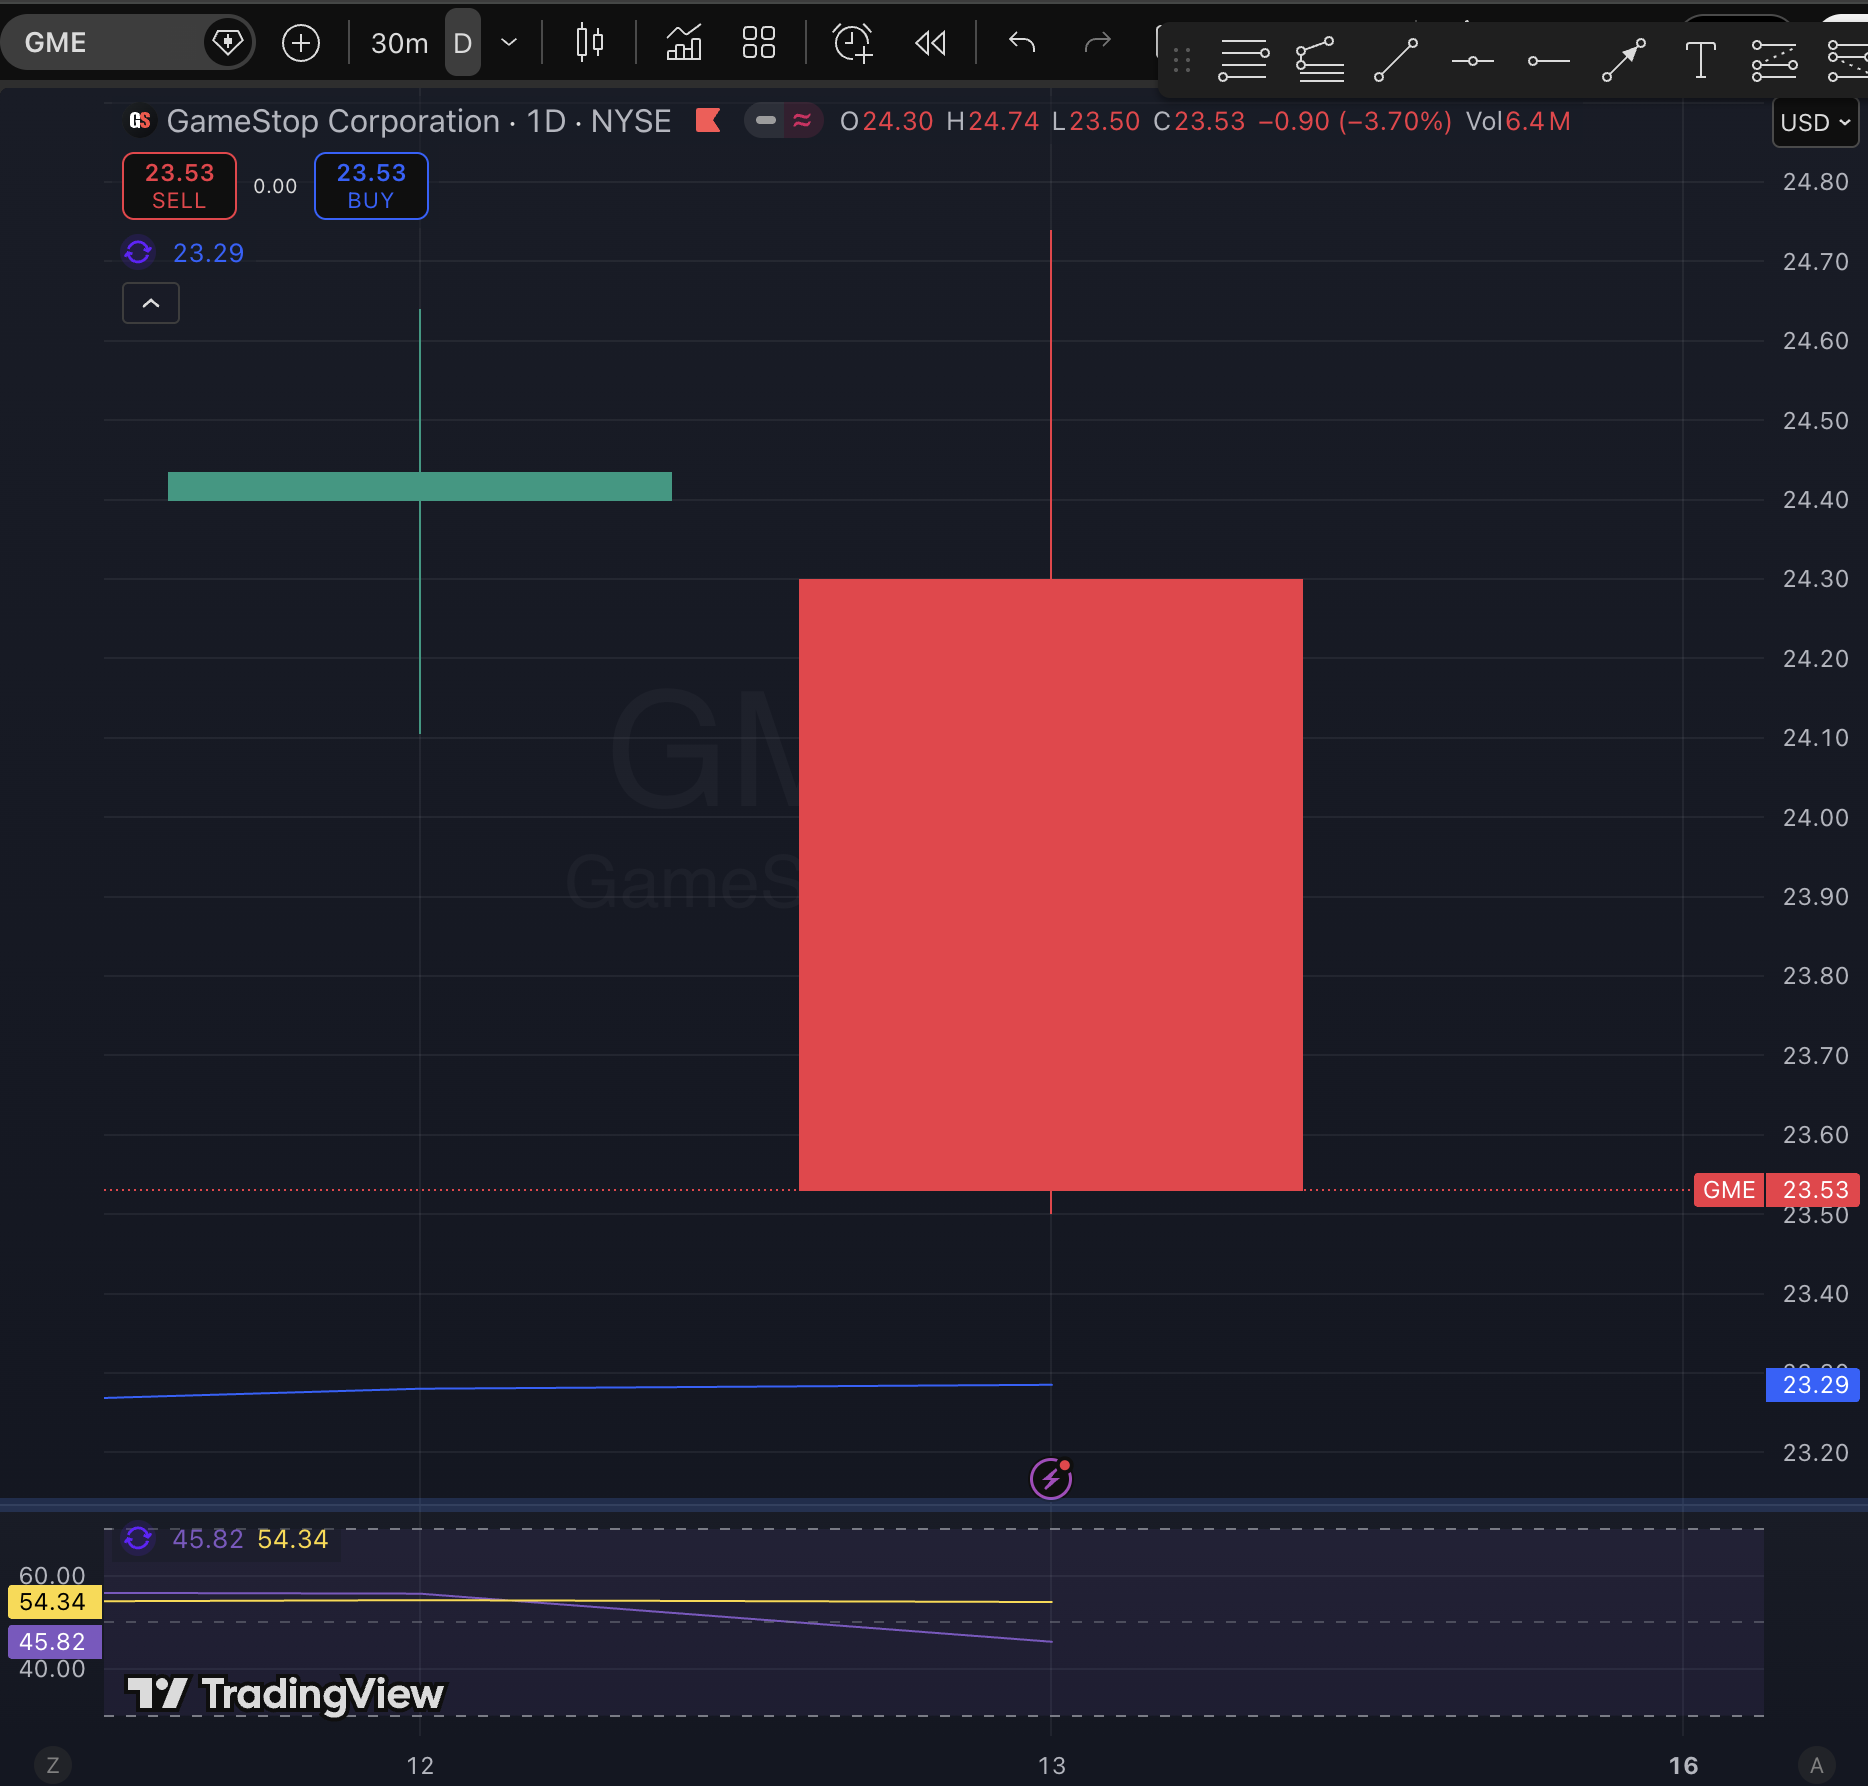Image resolution: width=1868 pixels, height=1786 pixels.
Task: Click the 0.00 spread value
Action: point(275,186)
